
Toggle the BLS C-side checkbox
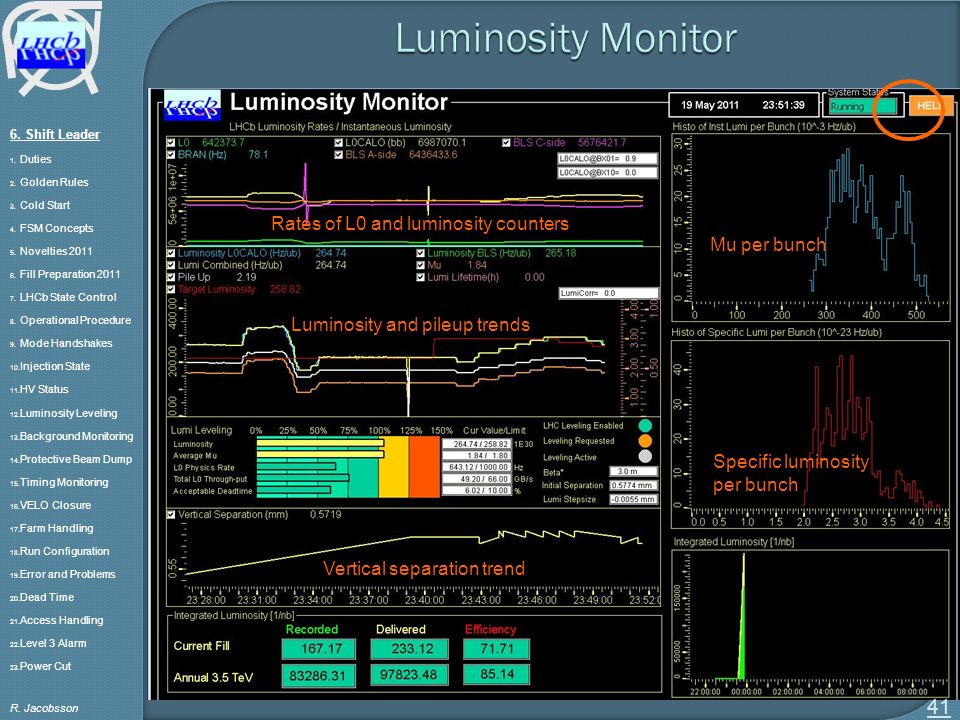(x=506, y=143)
